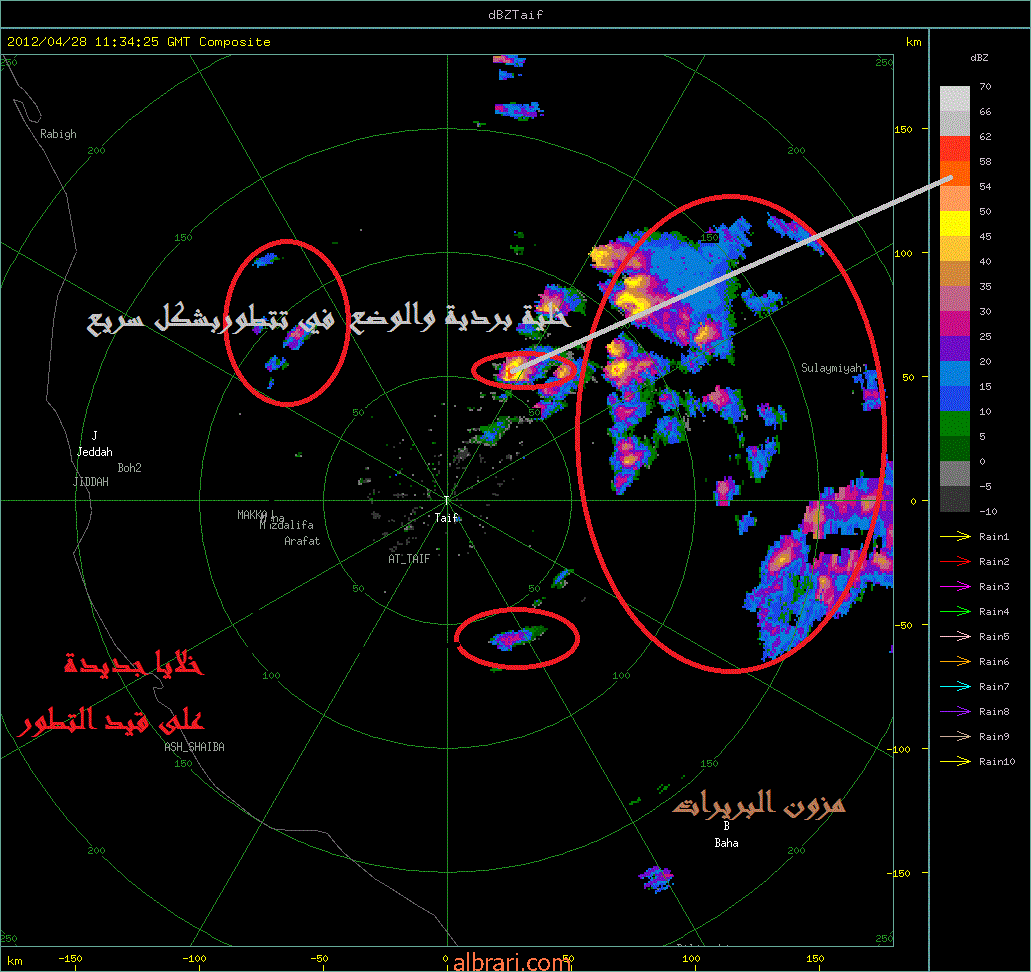Click the Rain1 legend text
The width and height of the screenshot is (1031, 972).
(994, 537)
